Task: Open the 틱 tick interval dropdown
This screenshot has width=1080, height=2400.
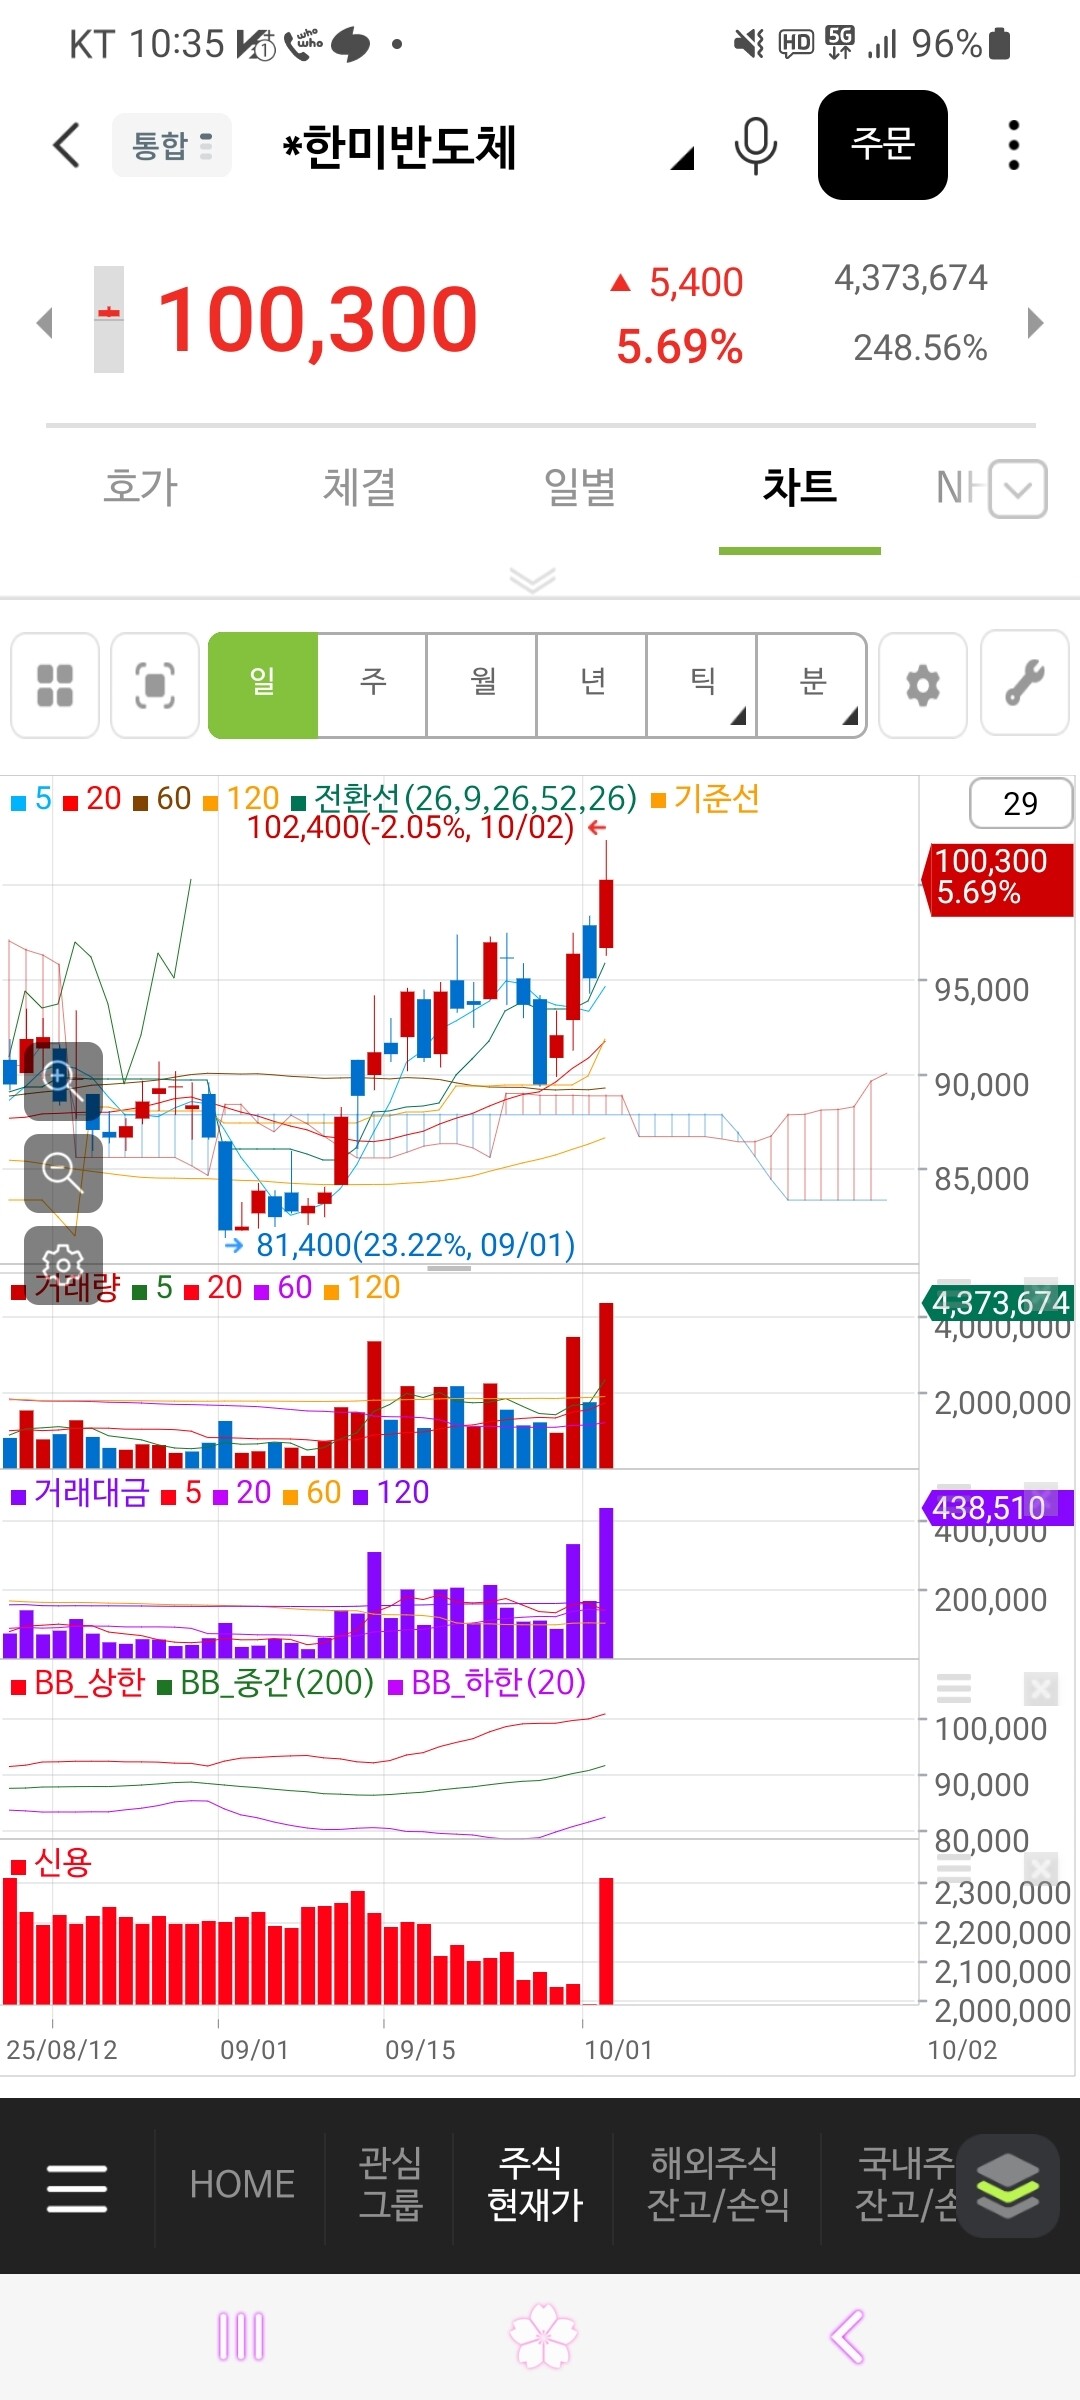Action: (x=702, y=685)
